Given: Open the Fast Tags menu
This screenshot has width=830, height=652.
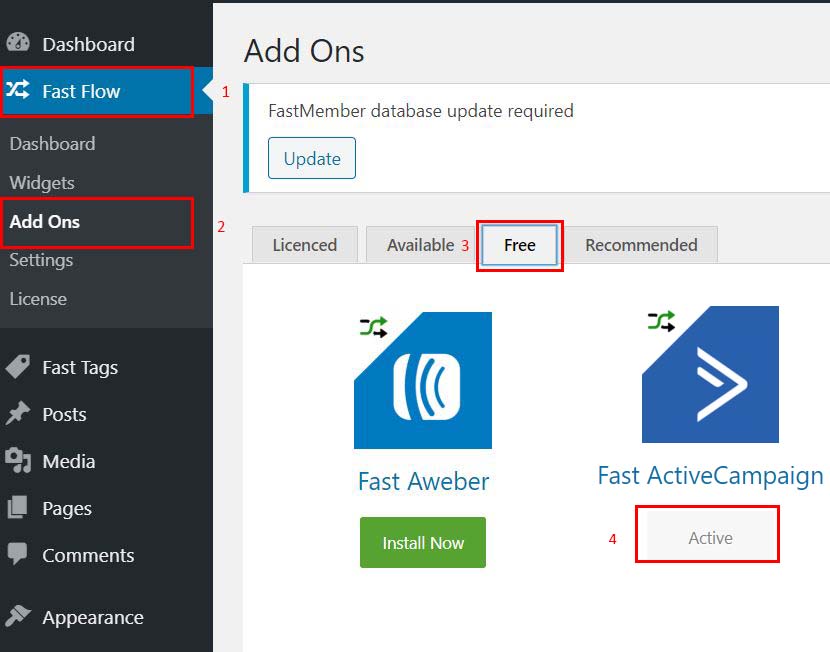Looking at the screenshot, I should point(106,367).
